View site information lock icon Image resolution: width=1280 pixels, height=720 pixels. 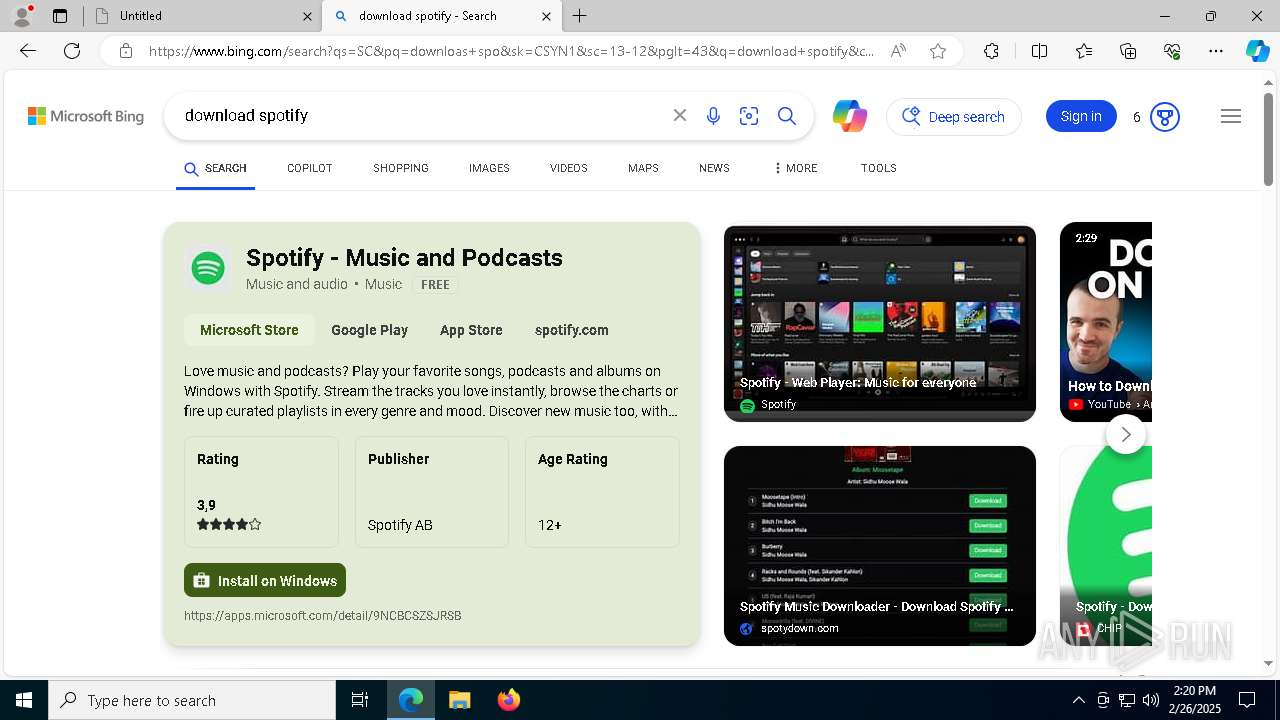[x=126, y=51]
